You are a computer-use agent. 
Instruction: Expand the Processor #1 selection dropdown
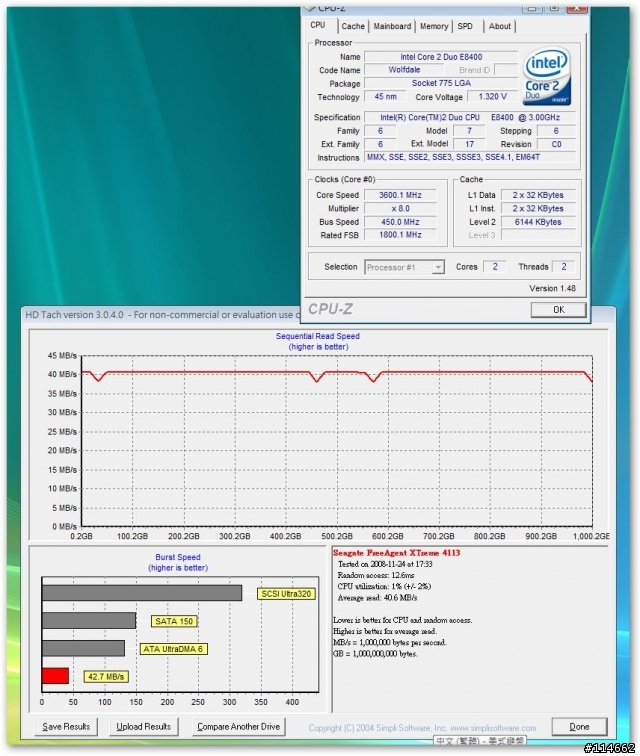438,267
